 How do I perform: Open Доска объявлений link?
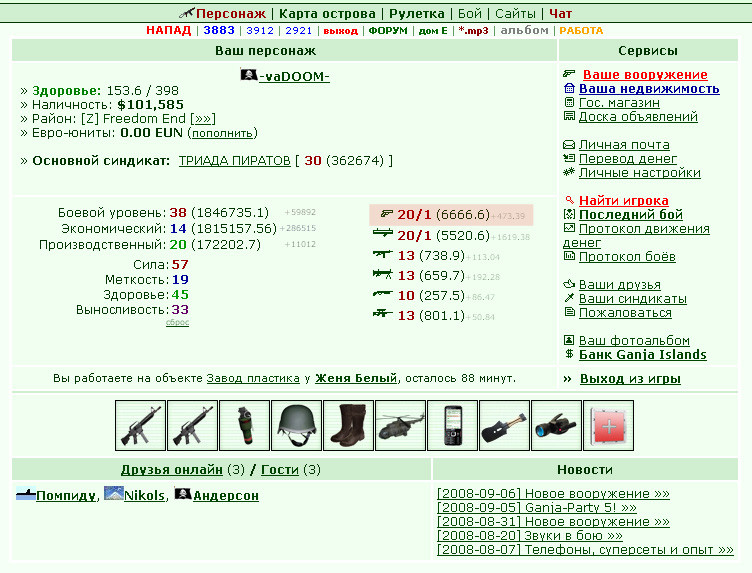coord(638,117)
